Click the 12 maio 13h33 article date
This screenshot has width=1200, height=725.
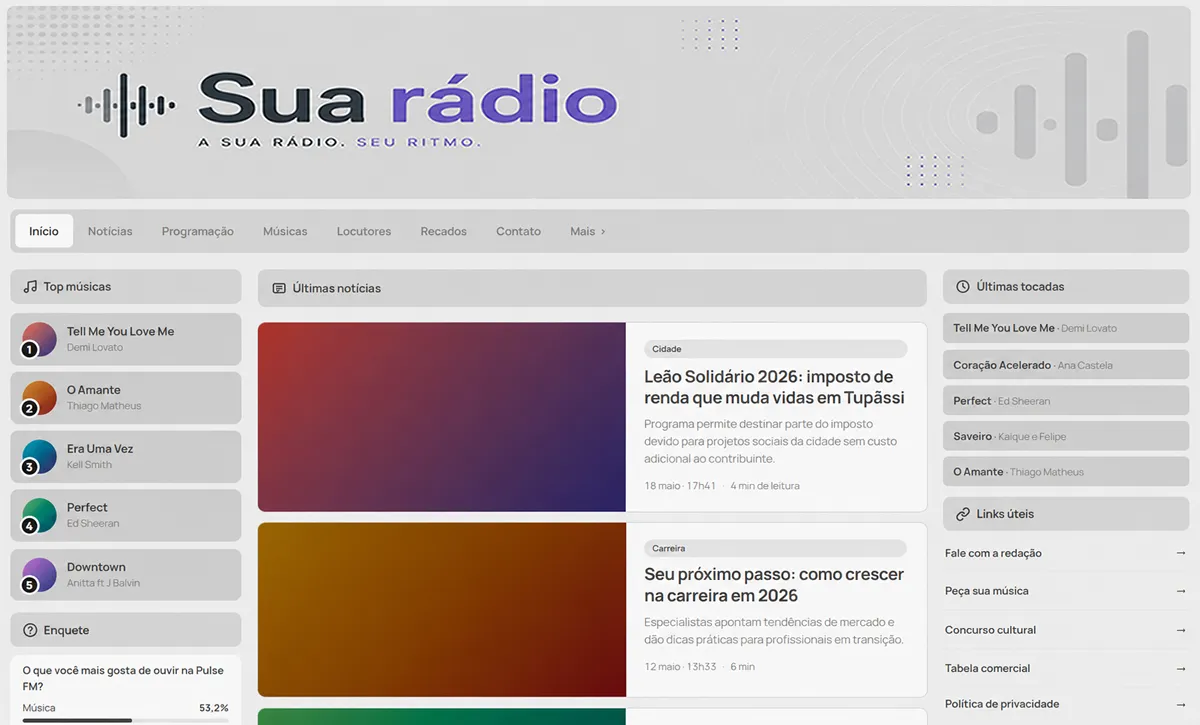(x=680, y=667)
